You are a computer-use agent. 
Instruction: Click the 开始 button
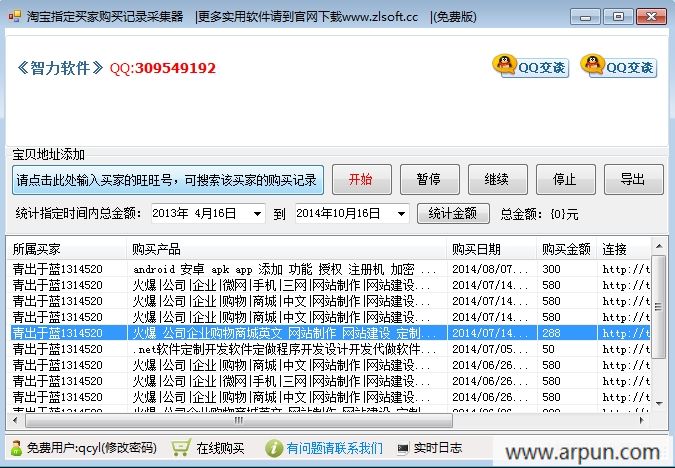pyautogui.click(x=362, y=179)
